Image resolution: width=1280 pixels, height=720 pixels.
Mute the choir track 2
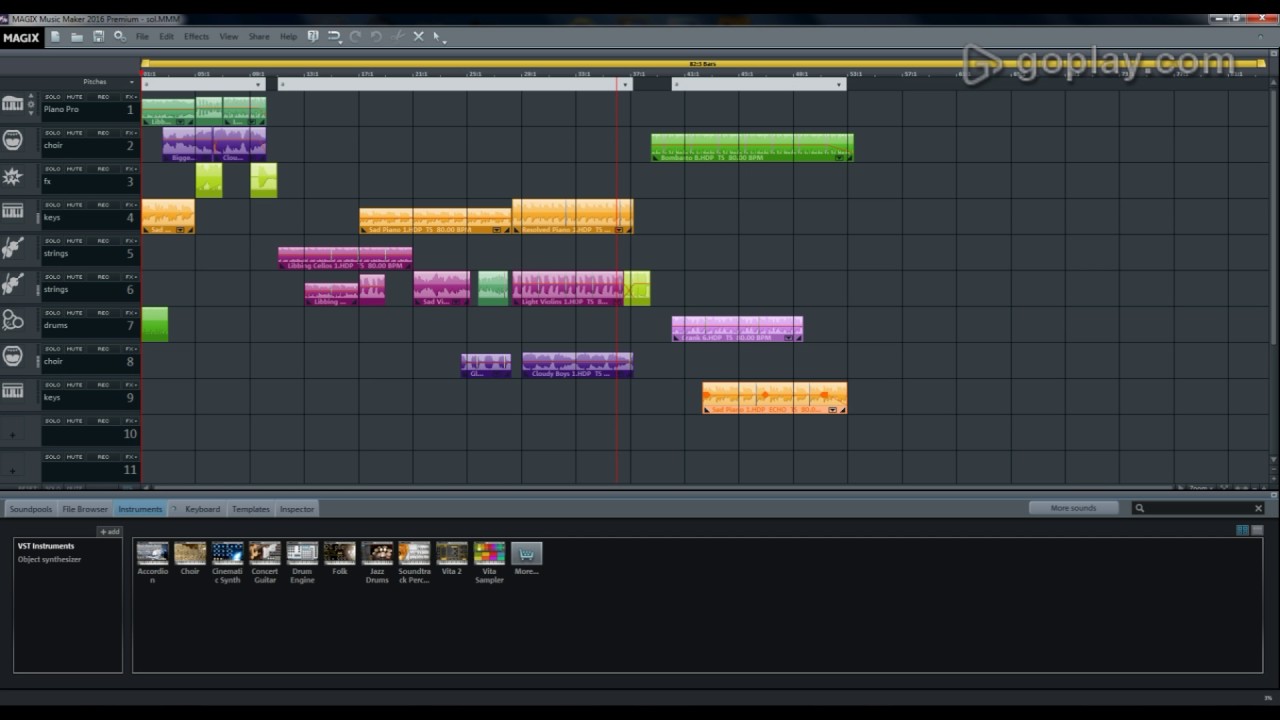(75, 133)
